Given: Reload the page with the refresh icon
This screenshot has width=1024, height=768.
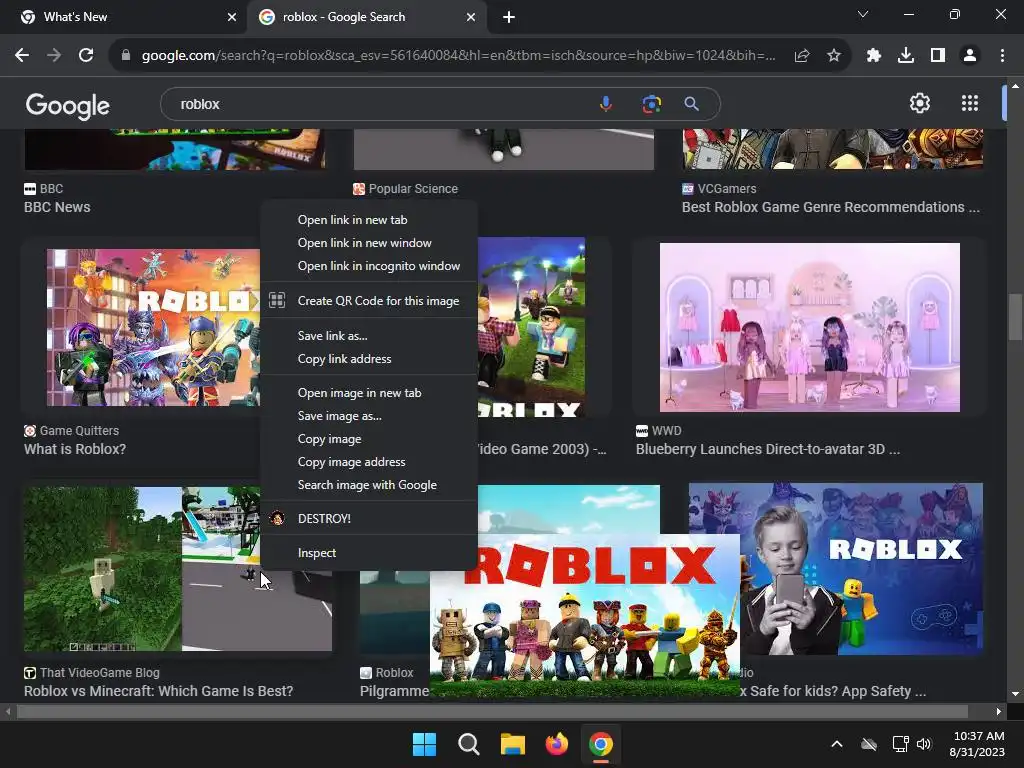Looking at the screenshot, I should pos(86,56).
